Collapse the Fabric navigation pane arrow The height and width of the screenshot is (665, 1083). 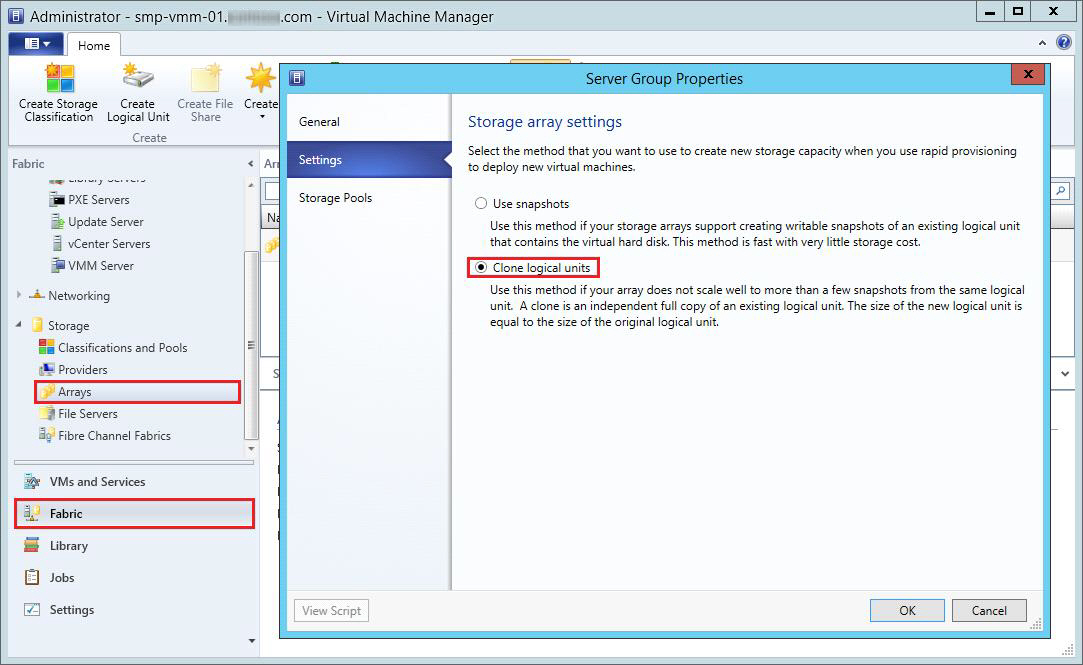point(250,164)
